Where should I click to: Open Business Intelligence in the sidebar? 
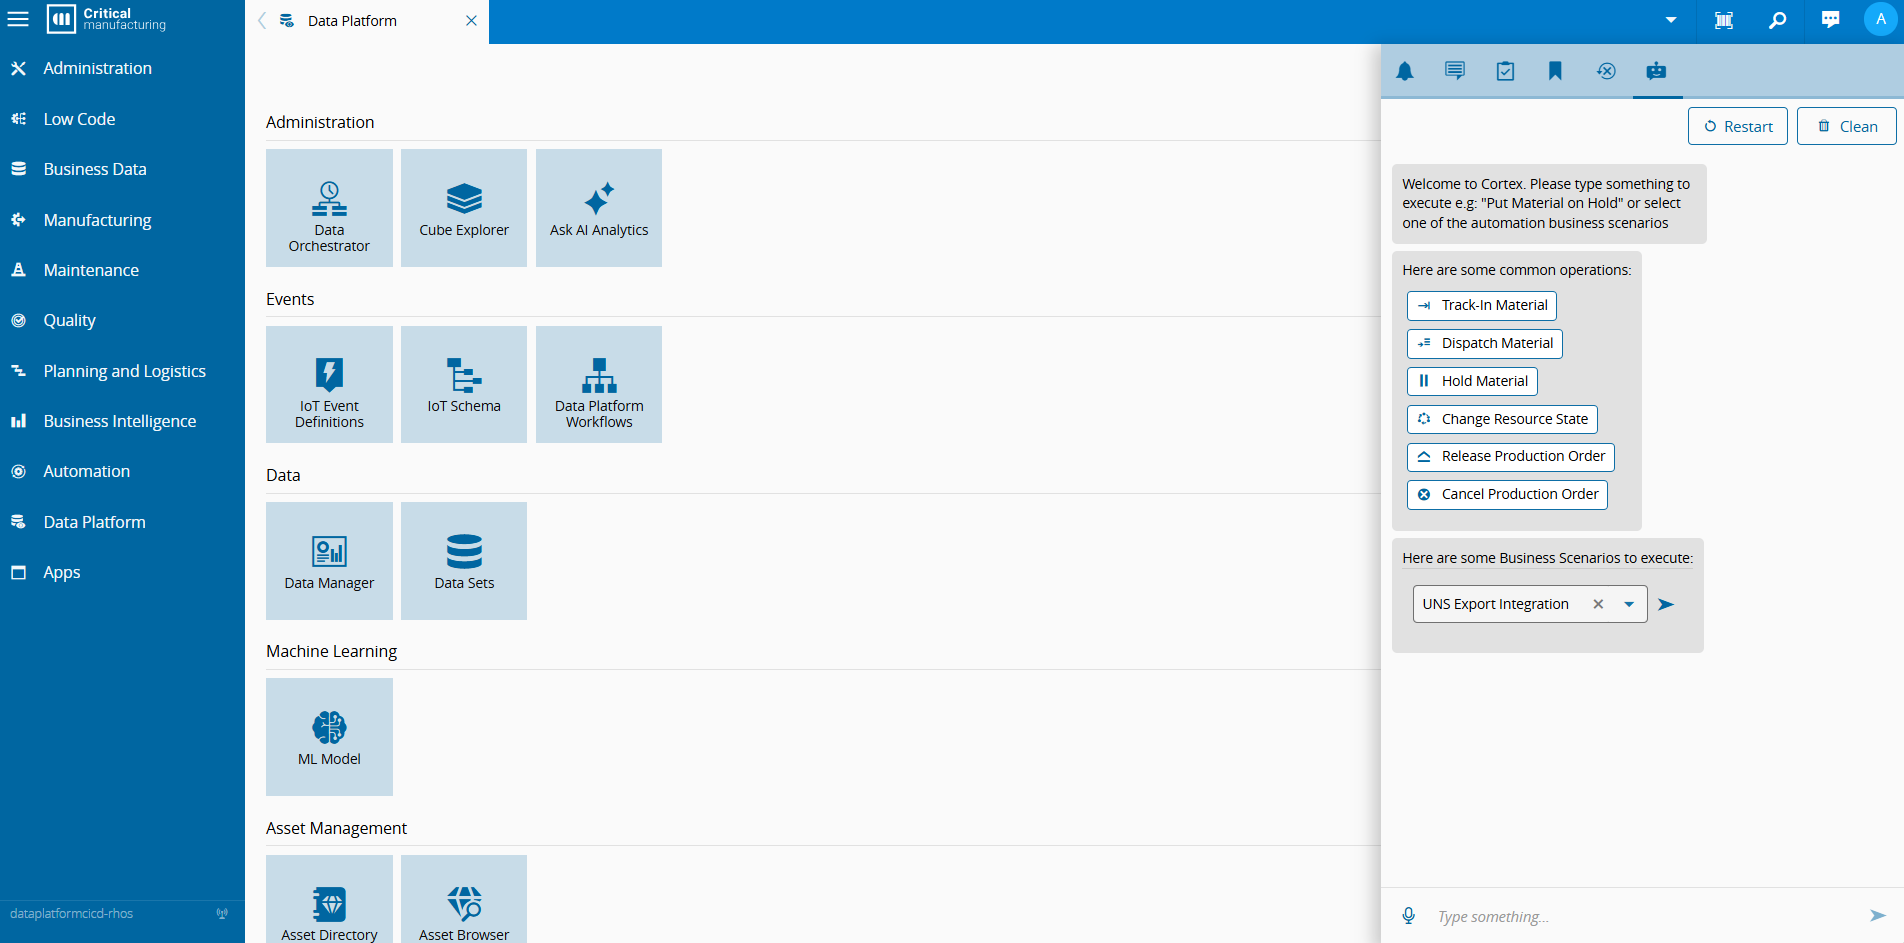(x=122, y=421)
